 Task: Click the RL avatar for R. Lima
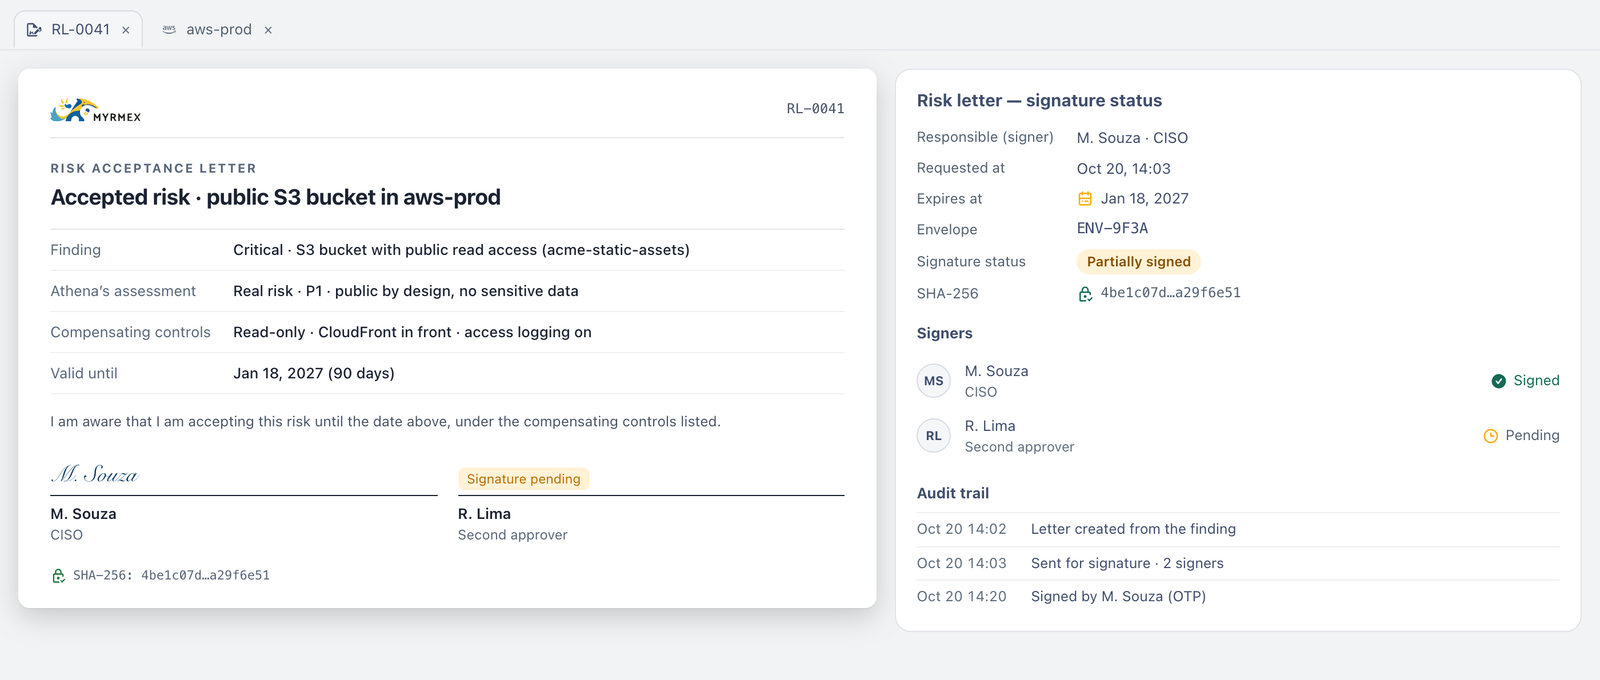coord(934,436)
